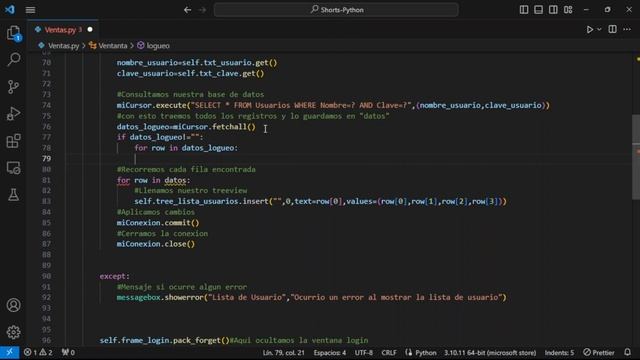Run the Python file with play button

tap(589, 29)
